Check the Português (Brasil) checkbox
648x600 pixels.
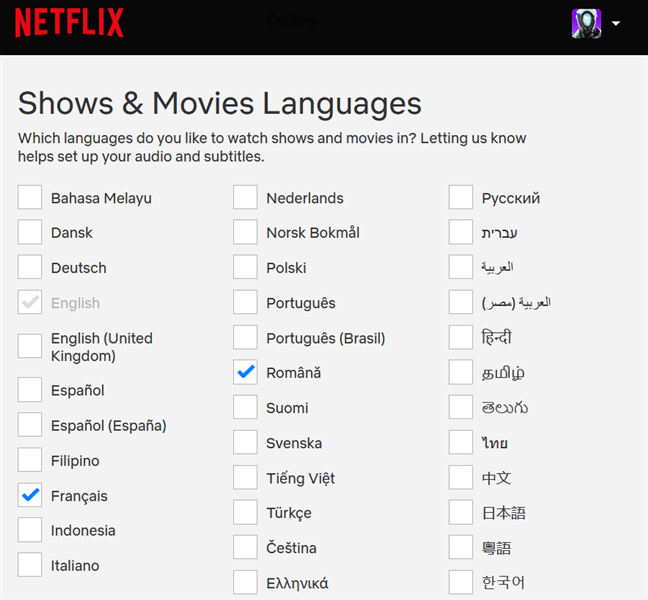(245, 337)
